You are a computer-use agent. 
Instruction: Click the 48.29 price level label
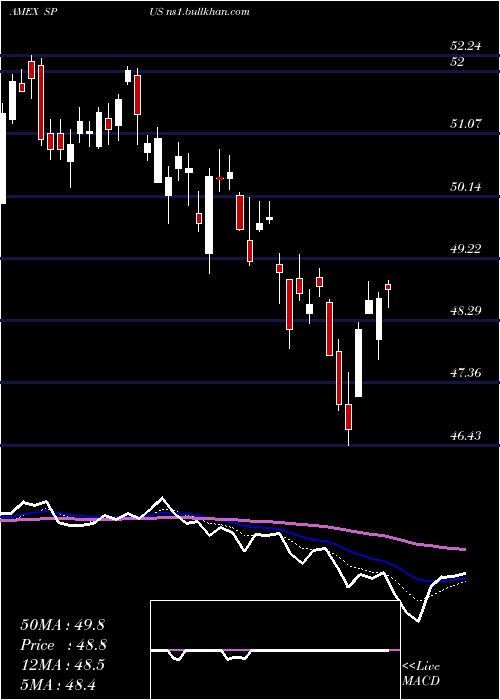click(466, 311)
